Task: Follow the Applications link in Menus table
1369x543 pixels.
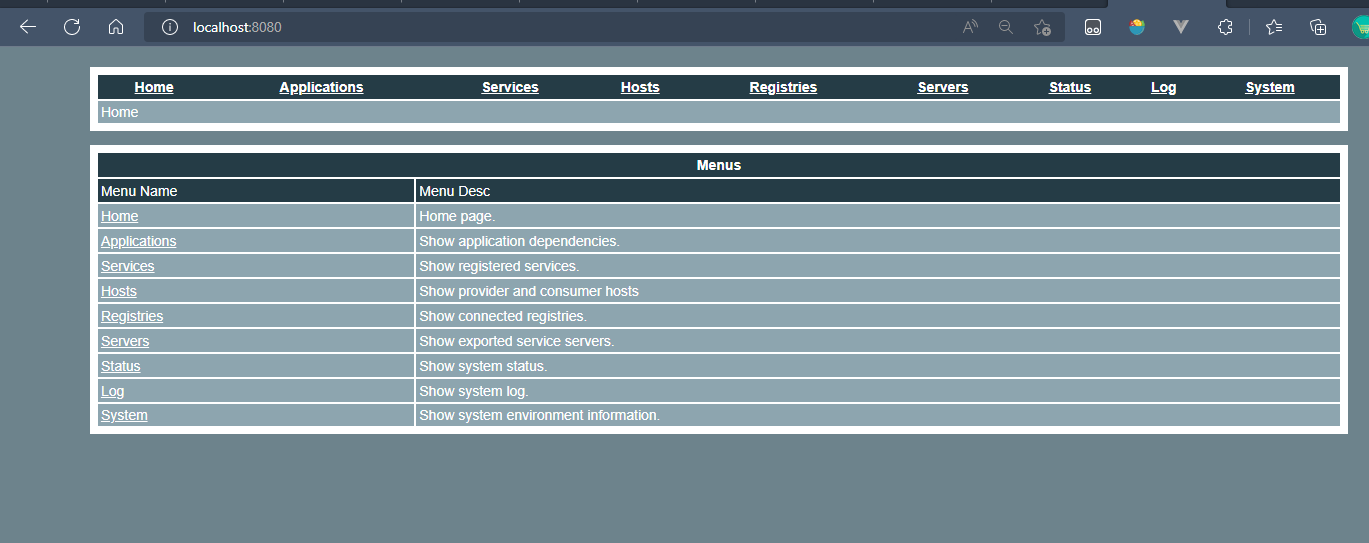Action: click(x=139, y=241)
